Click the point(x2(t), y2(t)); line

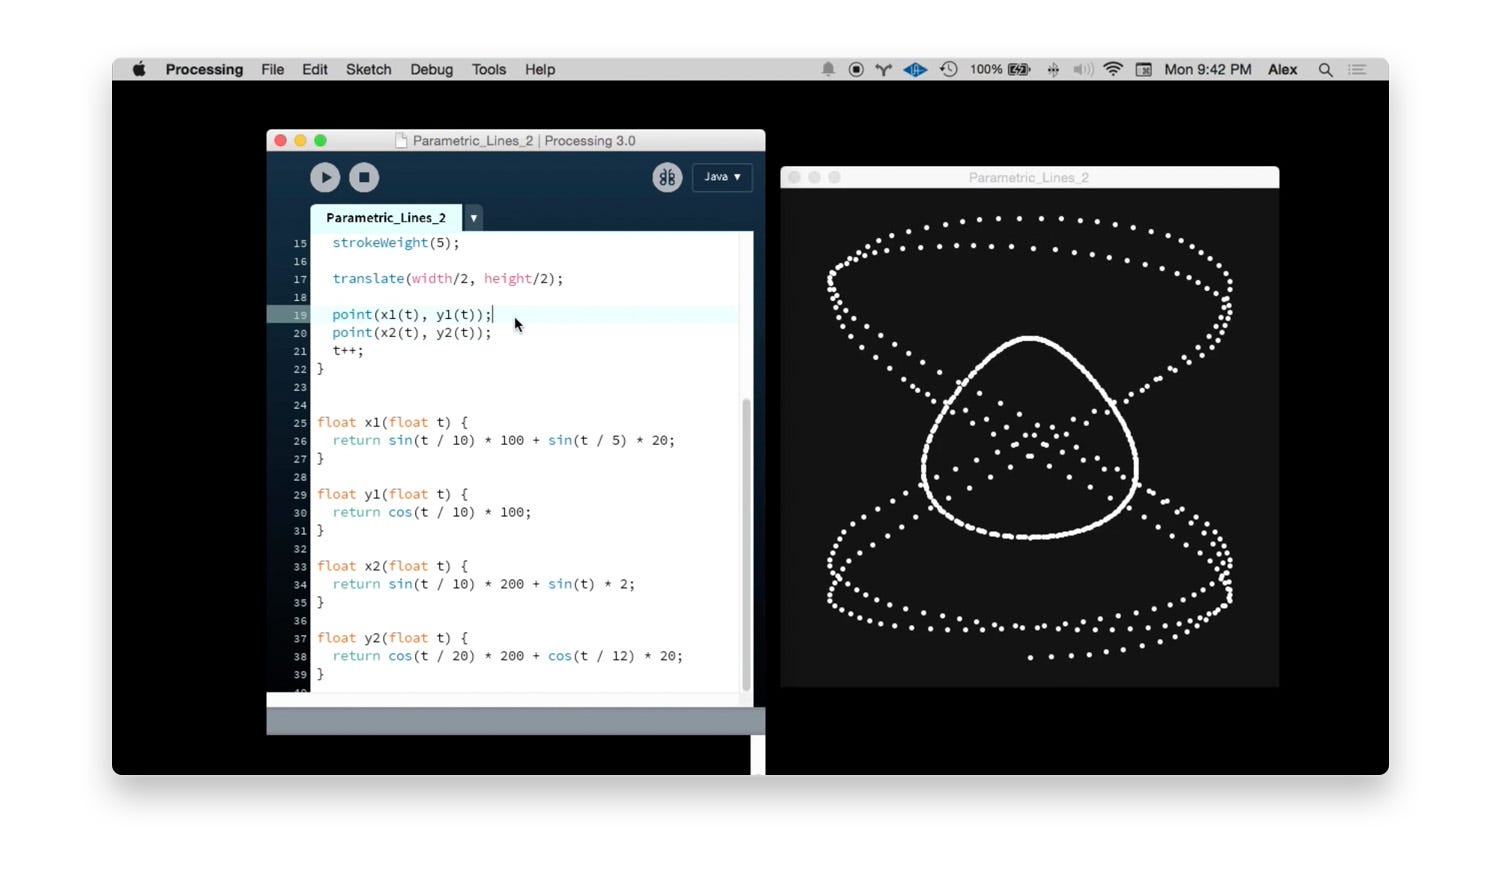point(412,333)
